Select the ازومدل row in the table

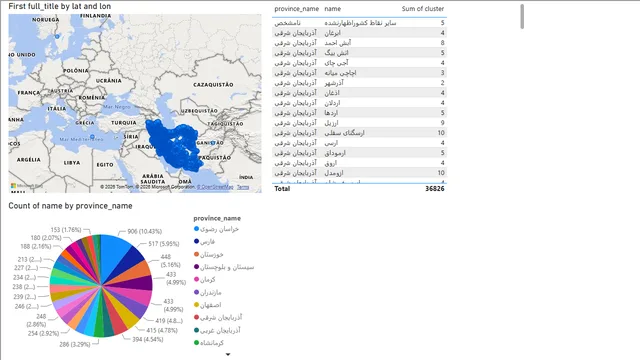[x=359, y=173]
